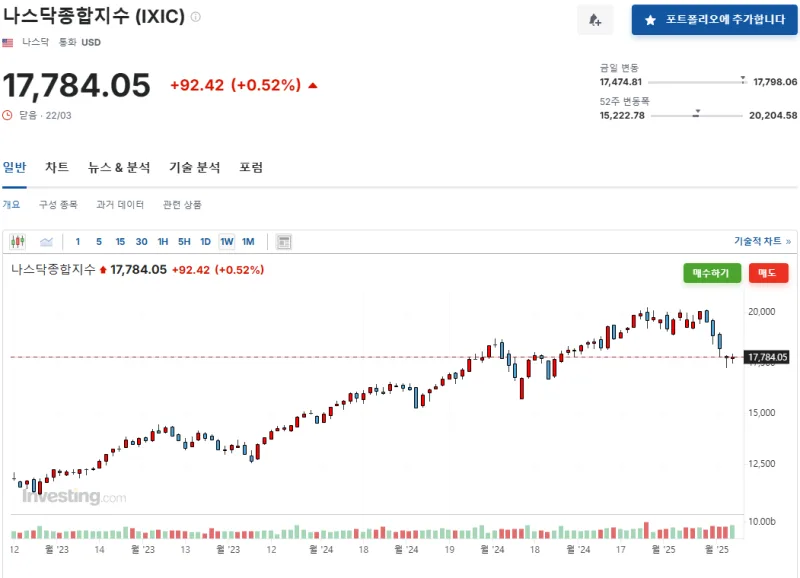Select the candlestick chart type icon

coord(18,241)
